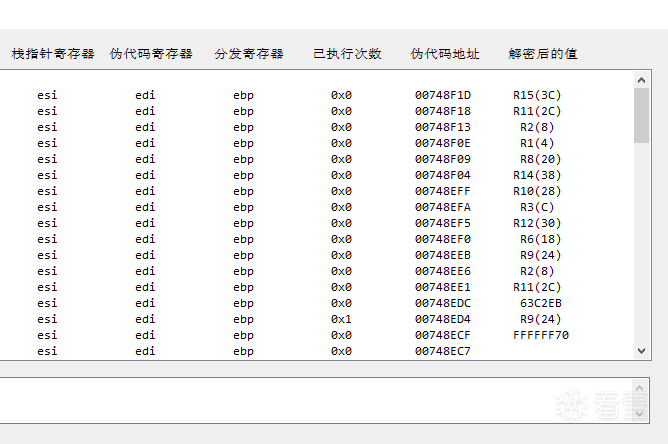Click edi in row 00748F1D
Screen dimensions: 668x444
pos(145,95)
